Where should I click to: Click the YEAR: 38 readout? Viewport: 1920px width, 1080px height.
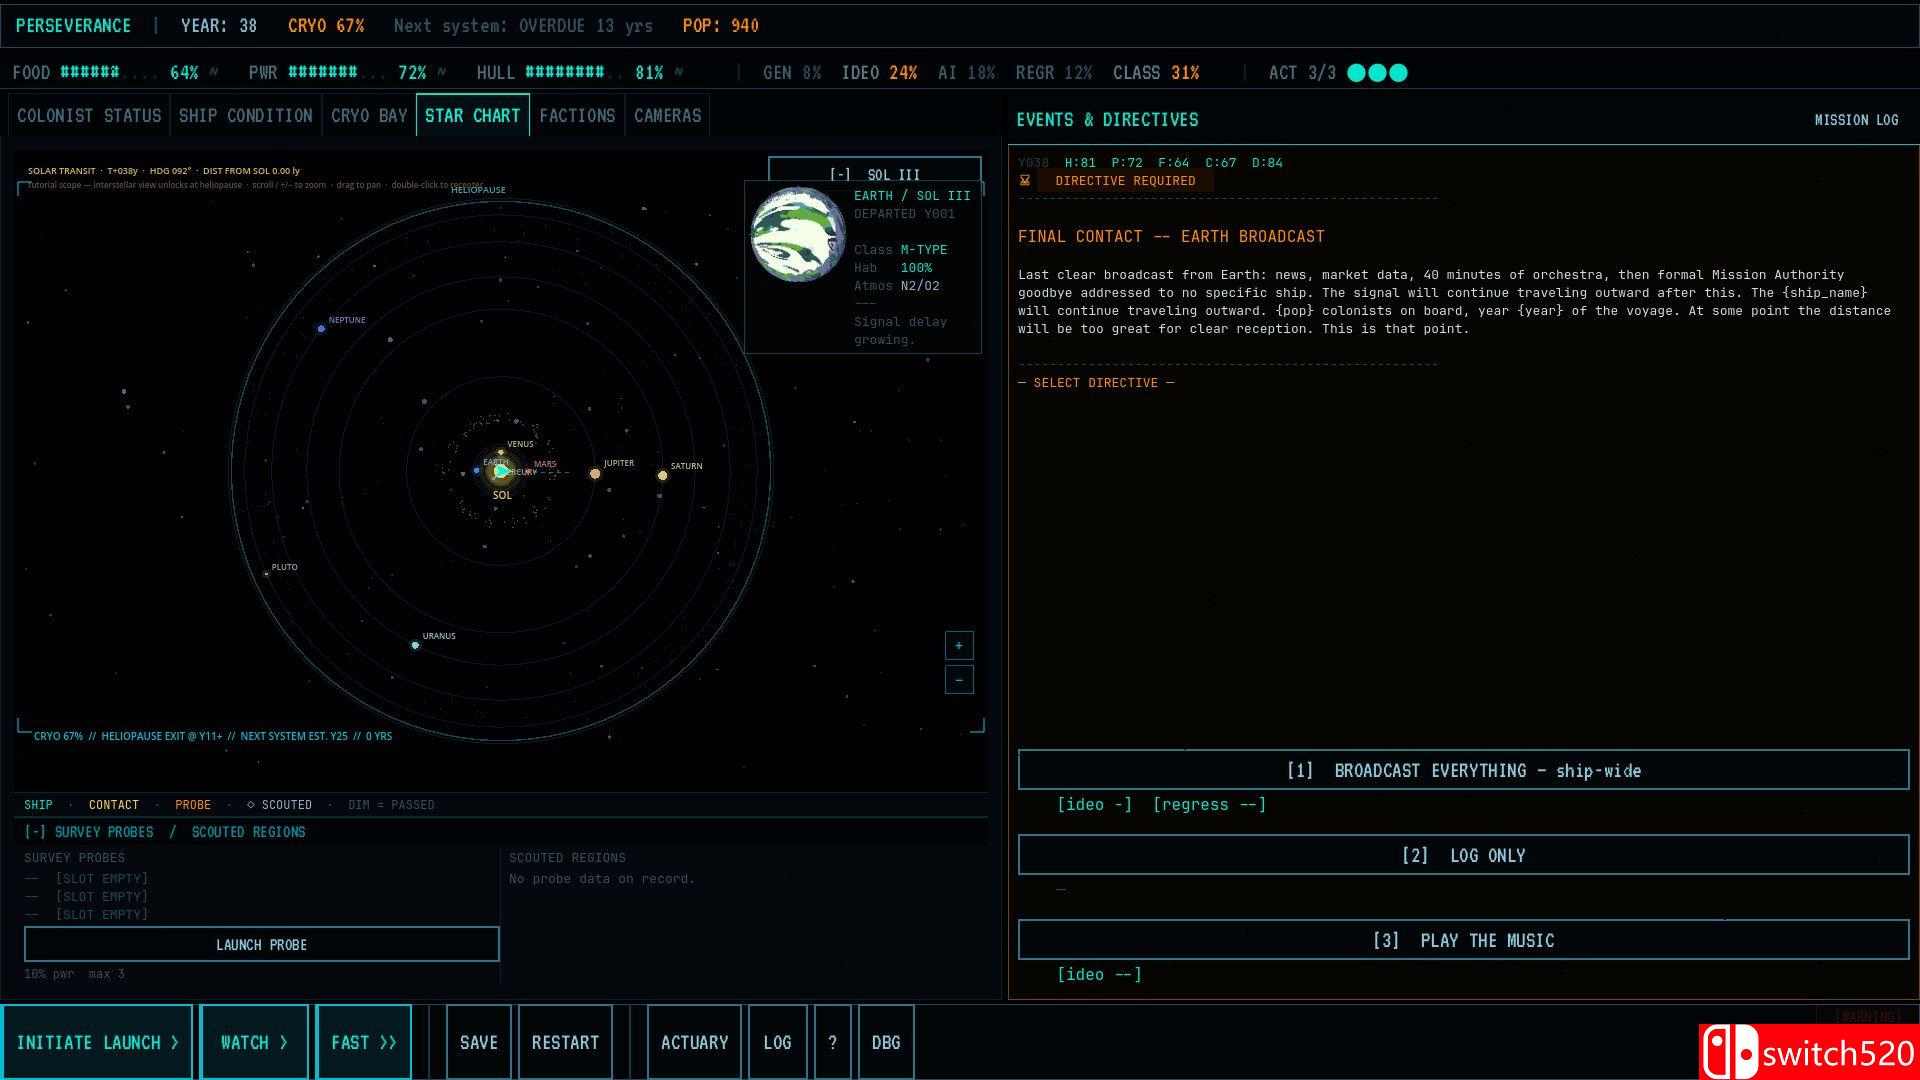219,26
